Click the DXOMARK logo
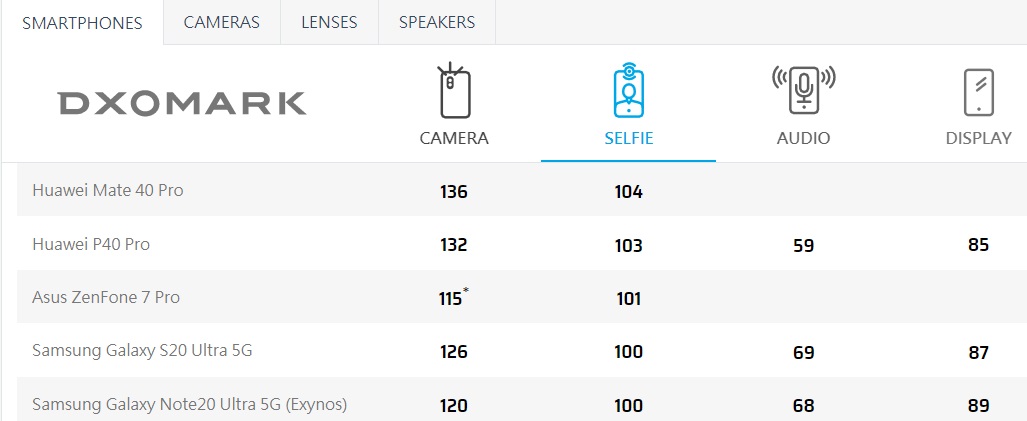The height and width of the screenshot is (421, 1027). 182,103
